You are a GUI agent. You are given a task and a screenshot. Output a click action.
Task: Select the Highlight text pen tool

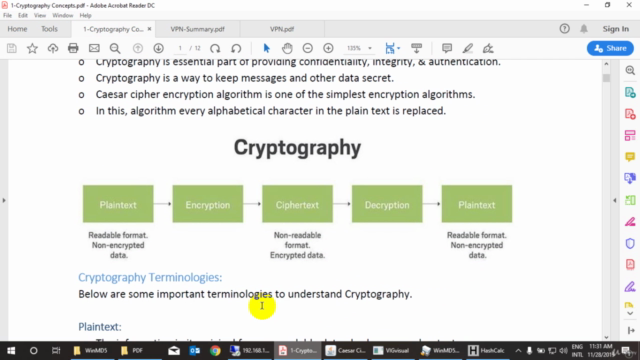coord(468,49)
